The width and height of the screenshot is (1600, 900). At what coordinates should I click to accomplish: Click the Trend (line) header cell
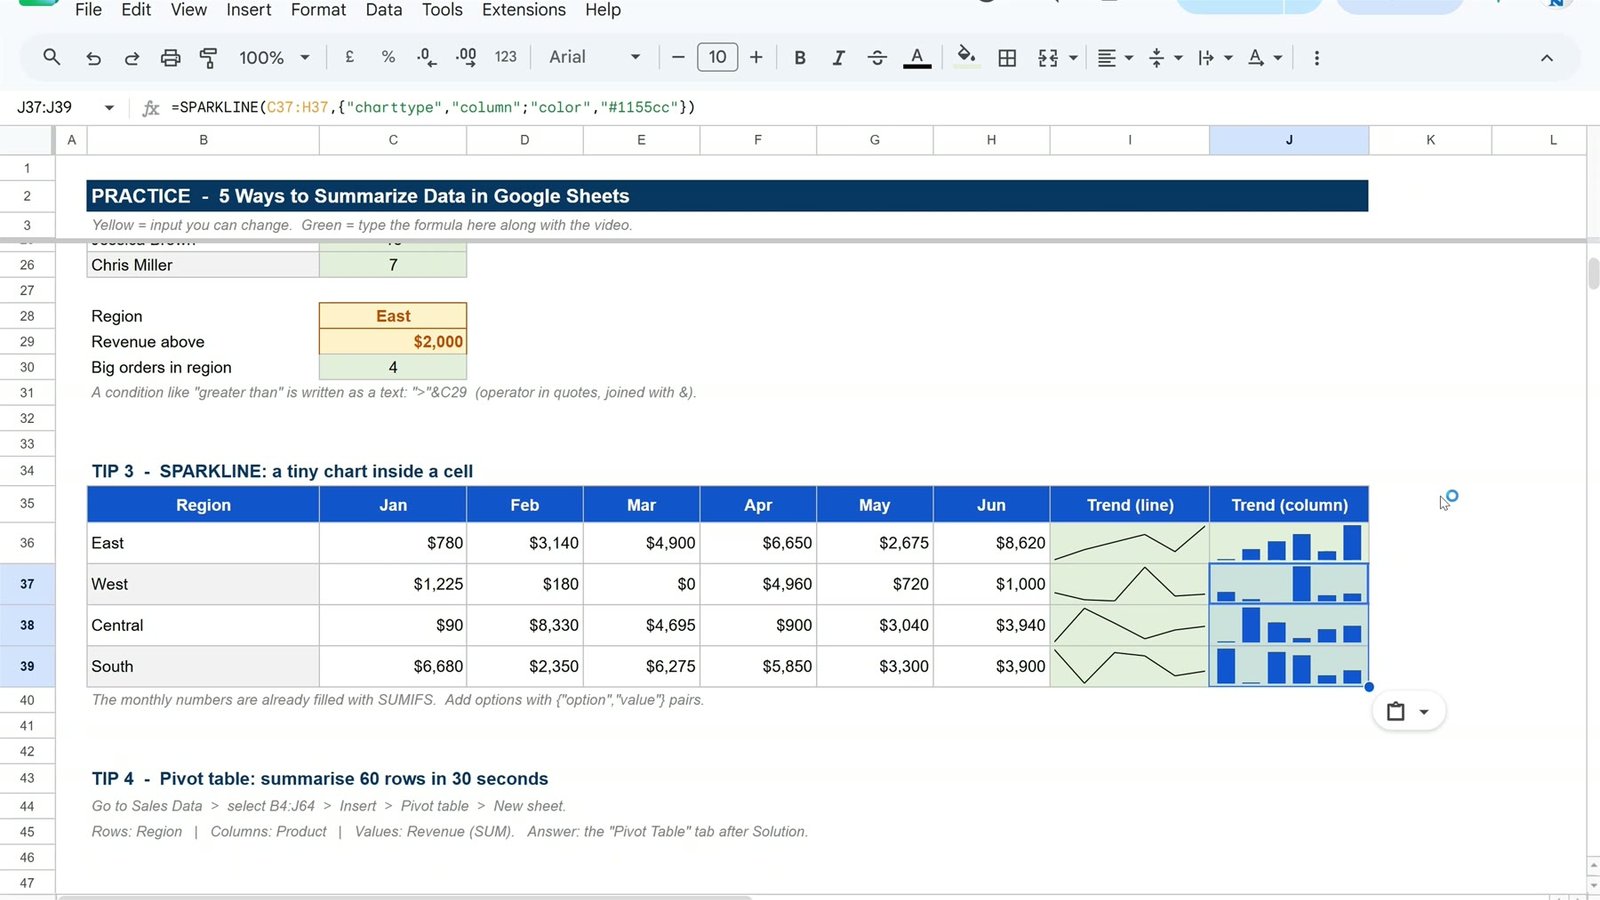coord(1130,505)
